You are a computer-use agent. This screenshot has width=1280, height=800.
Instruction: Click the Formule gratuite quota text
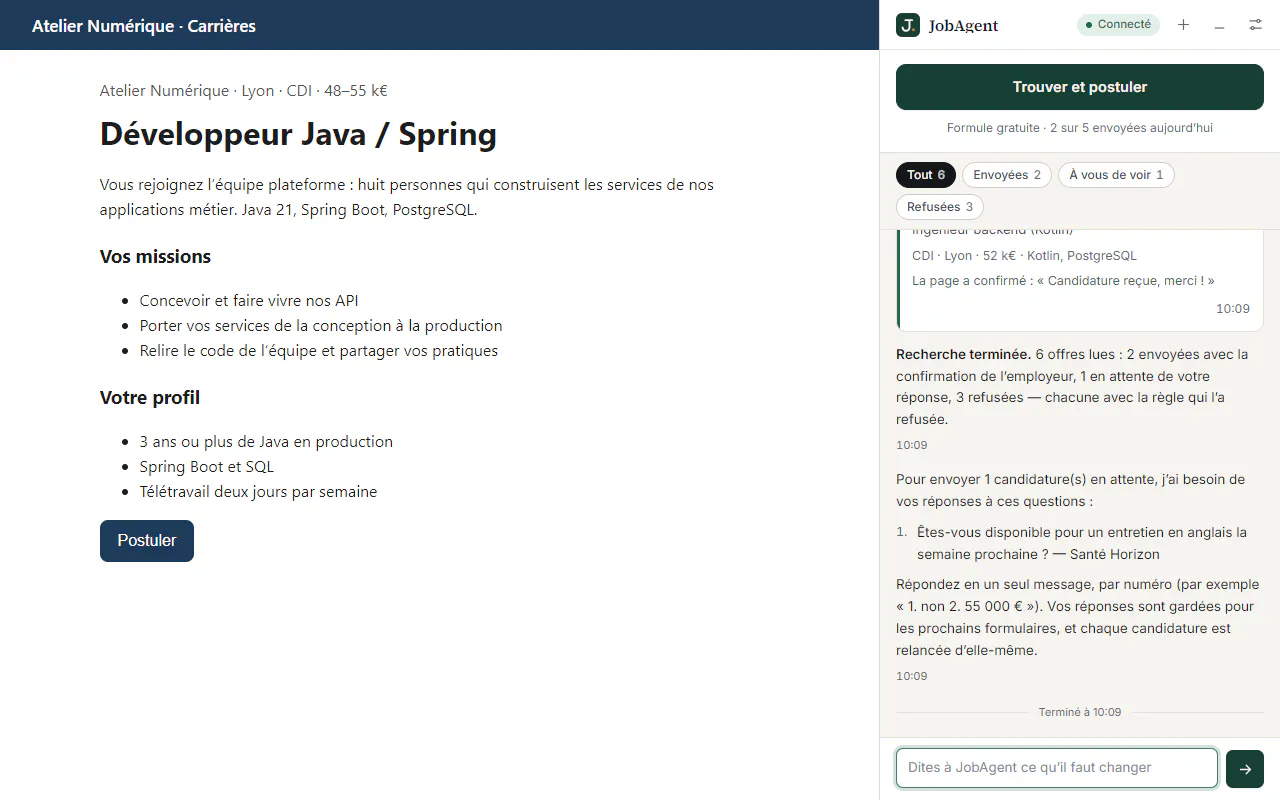pos(1080,128)
